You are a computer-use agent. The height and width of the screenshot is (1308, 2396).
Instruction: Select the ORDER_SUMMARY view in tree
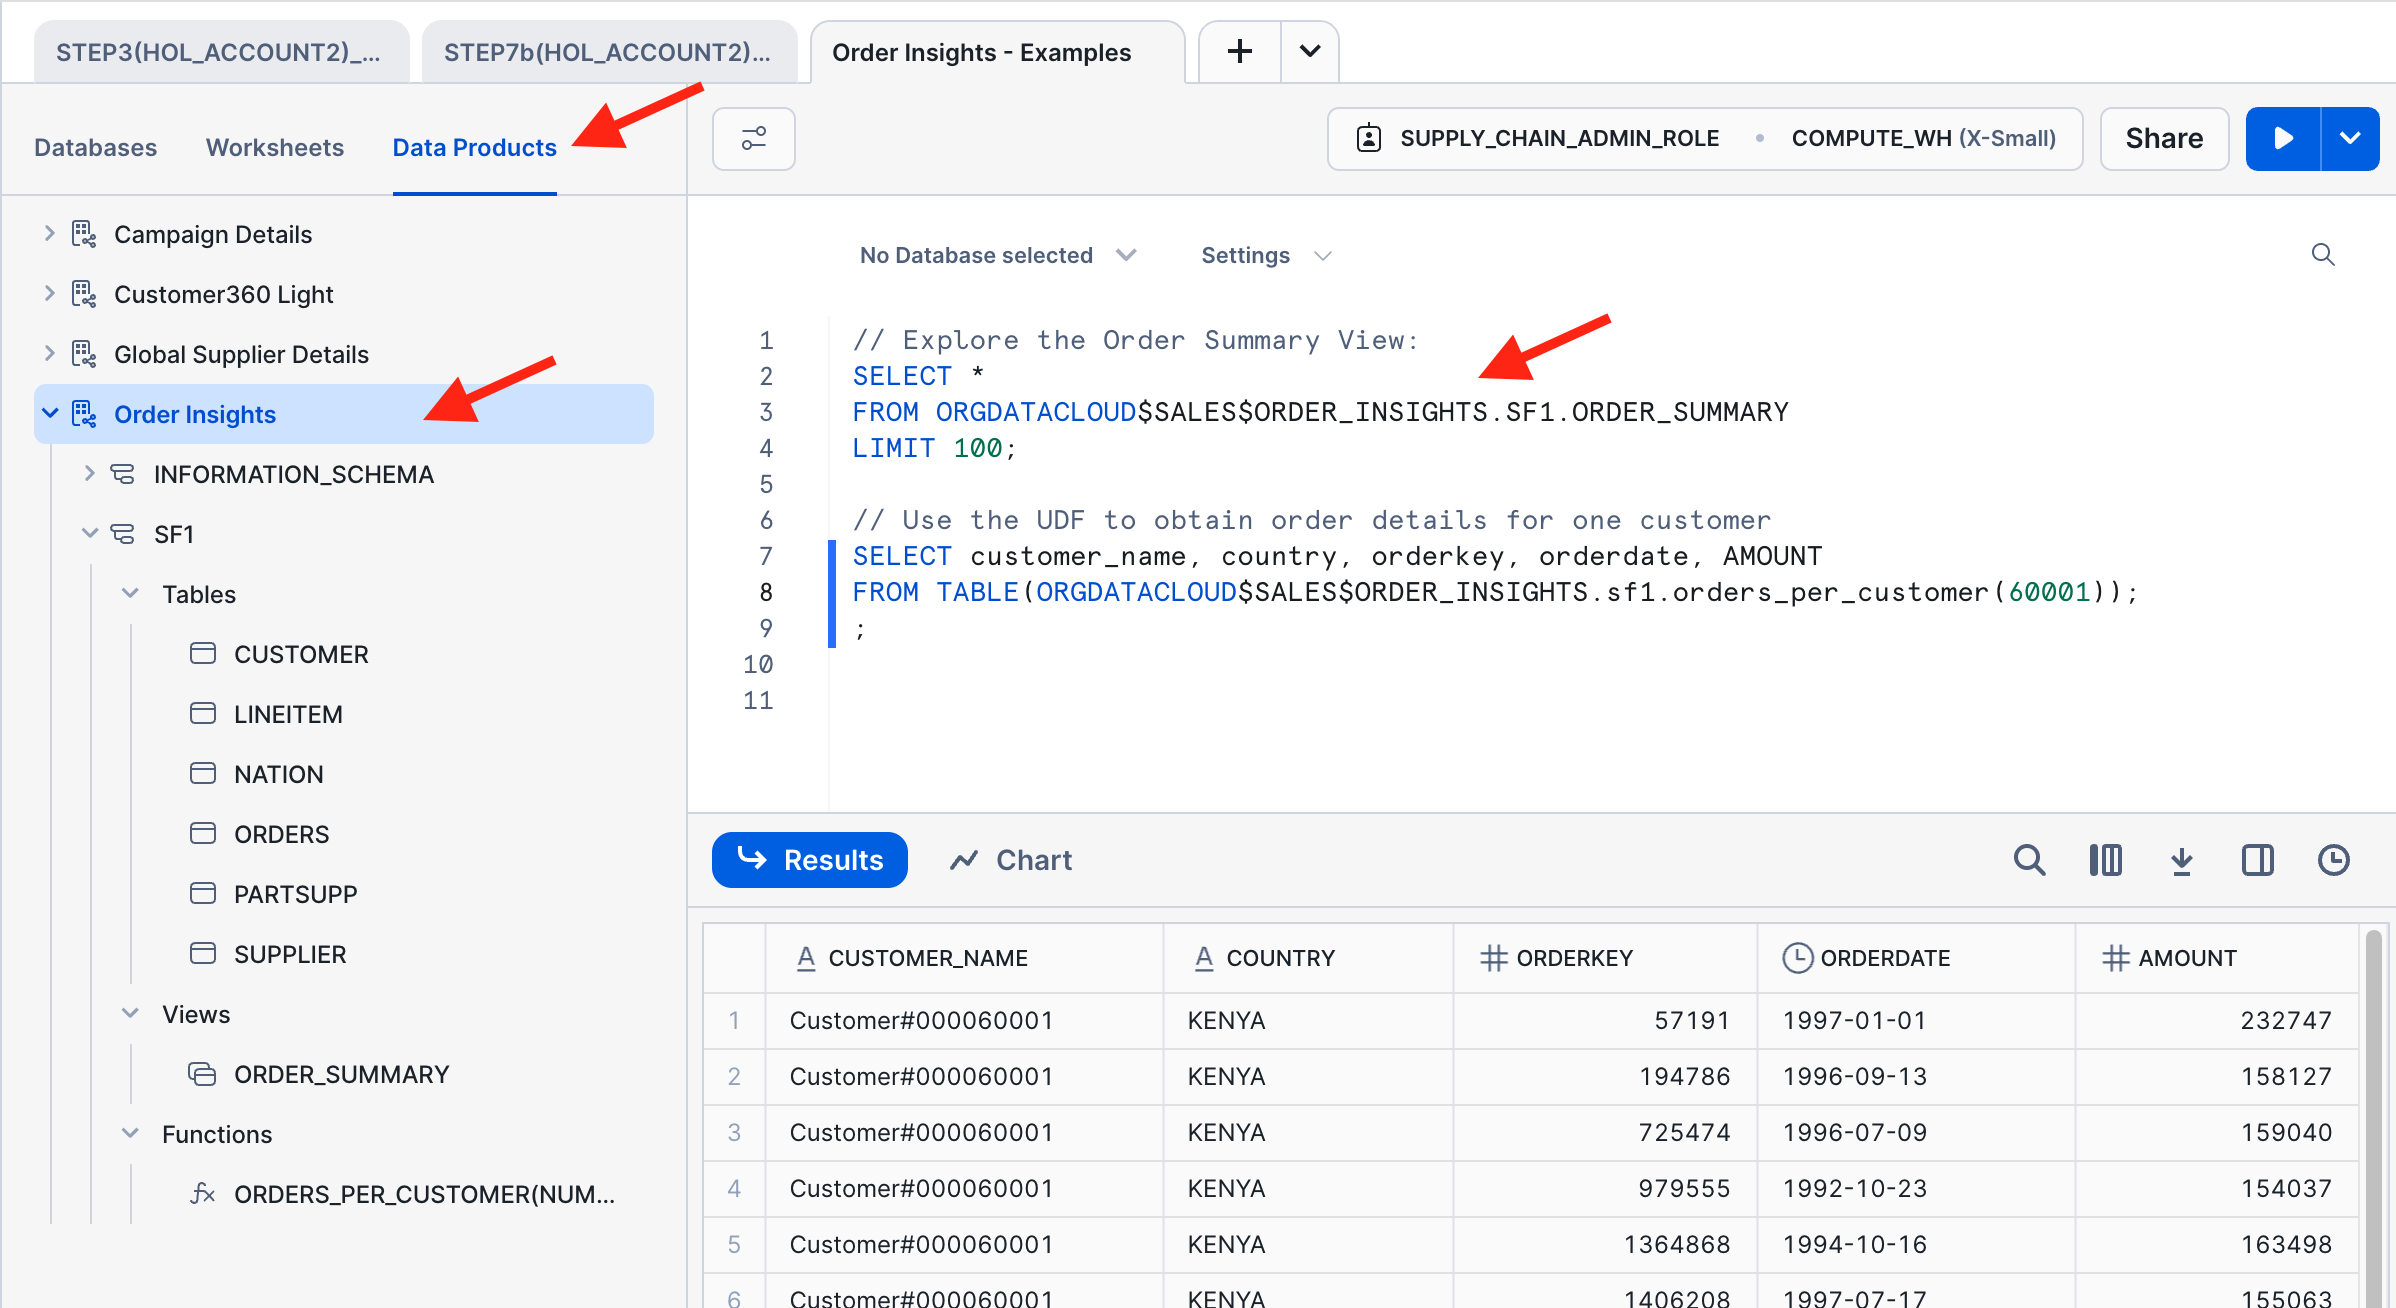pyautogui.click(x=340, y=1074)
